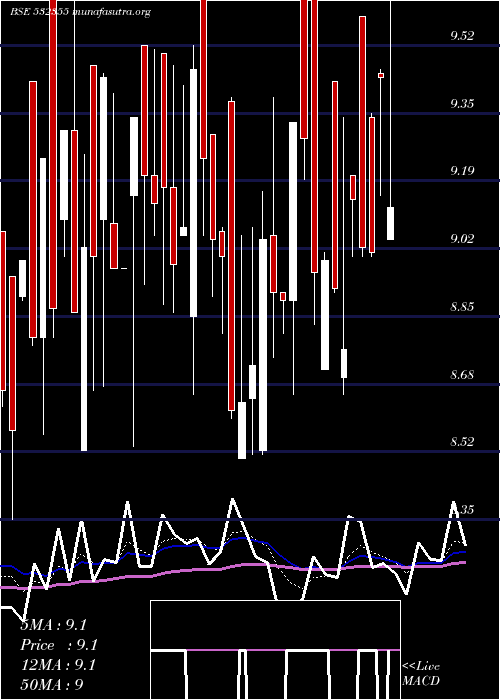The width and height of the screenshot is (500, 700).
Task: Click the 50MA : 9 legend entry
Action: (52, 685)
